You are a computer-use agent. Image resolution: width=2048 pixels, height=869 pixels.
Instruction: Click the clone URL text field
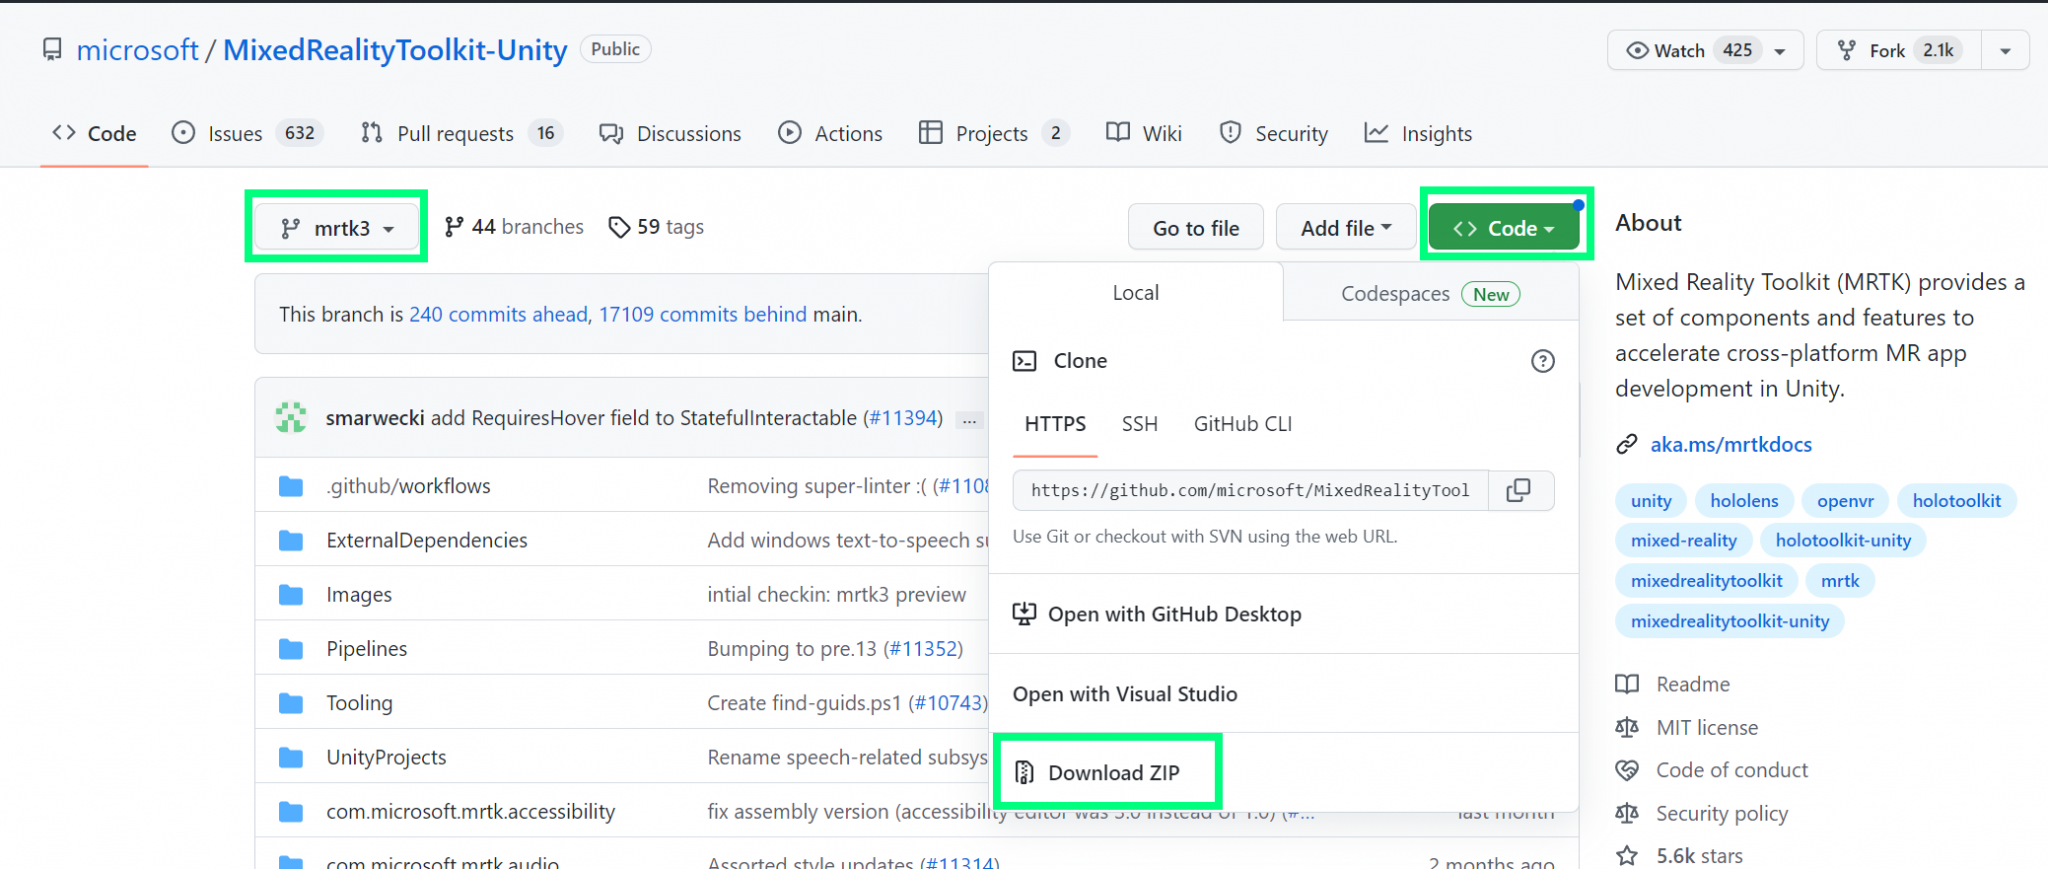[1249, 490]
